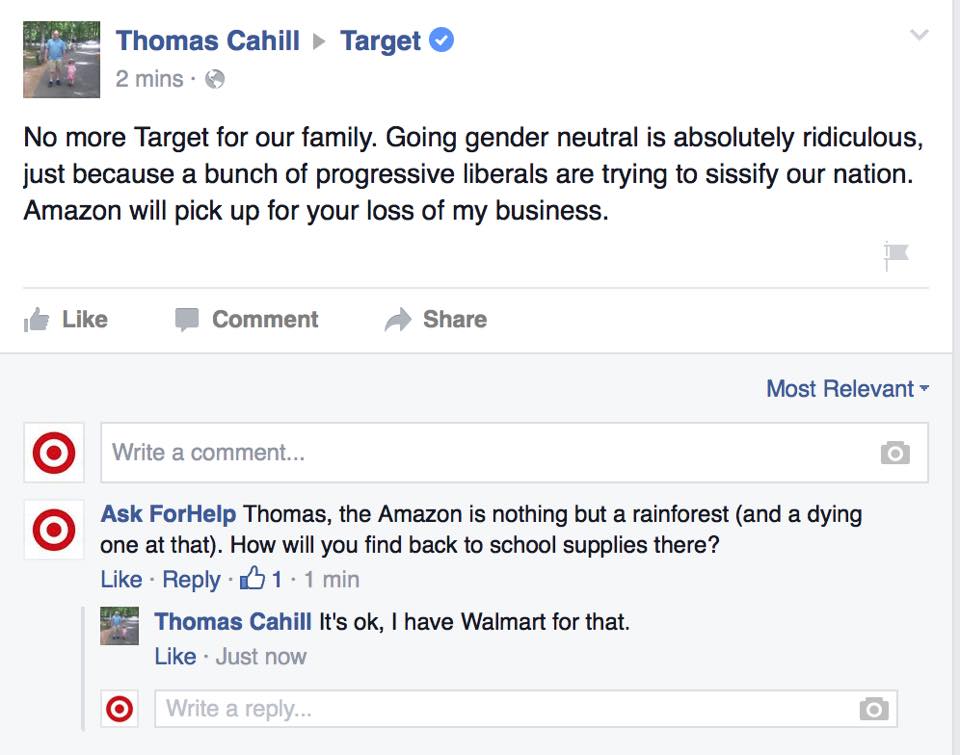Viewport: 960px width, 755px height.
Task: Open the Most Relevant sorting dropdown
Action: pos(845,389)
